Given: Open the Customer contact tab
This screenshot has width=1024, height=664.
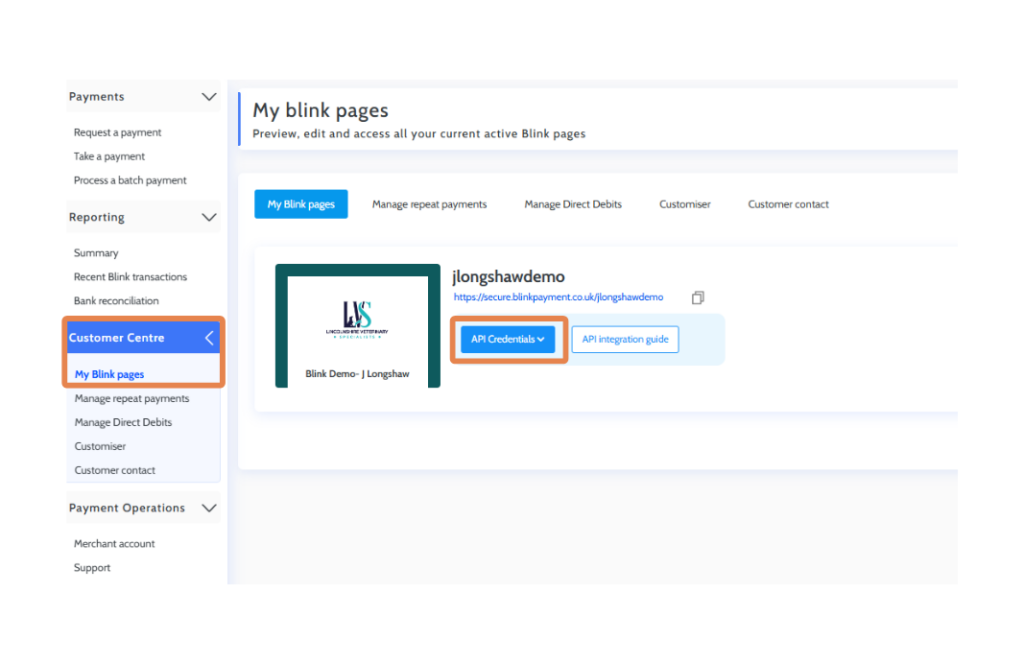Looking at the screenshot, I should coord(788,204).
